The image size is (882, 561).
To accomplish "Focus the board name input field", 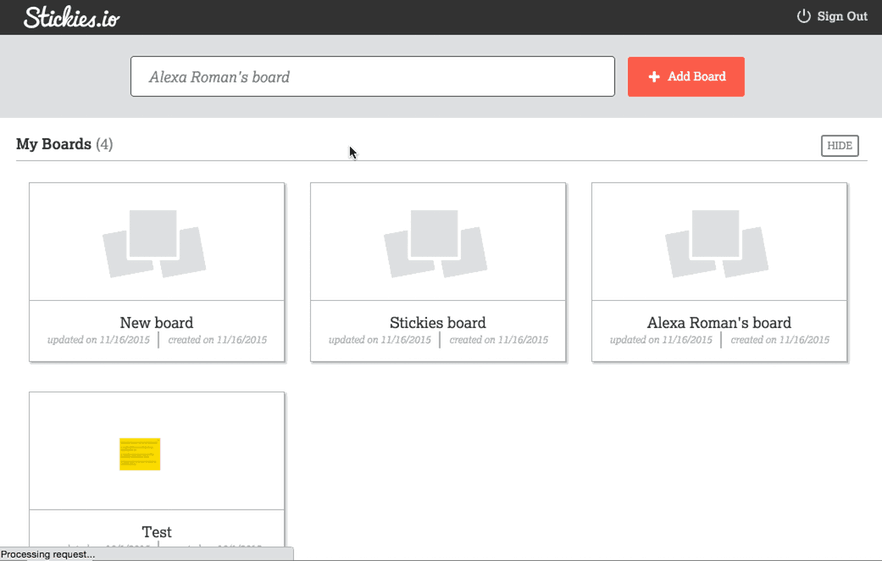I will point(372,77).
